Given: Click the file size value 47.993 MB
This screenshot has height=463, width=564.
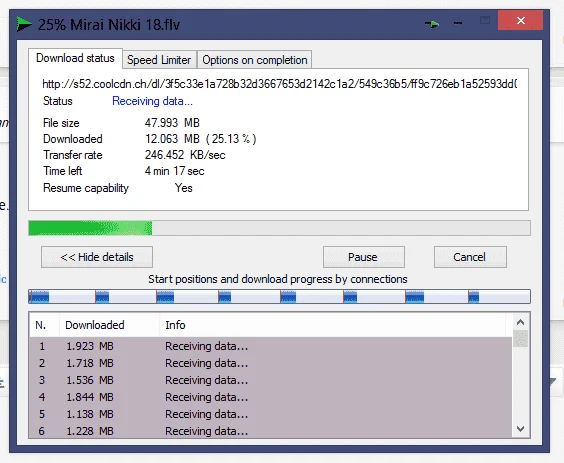Looking at the screenshot, I should coord(172,123).
